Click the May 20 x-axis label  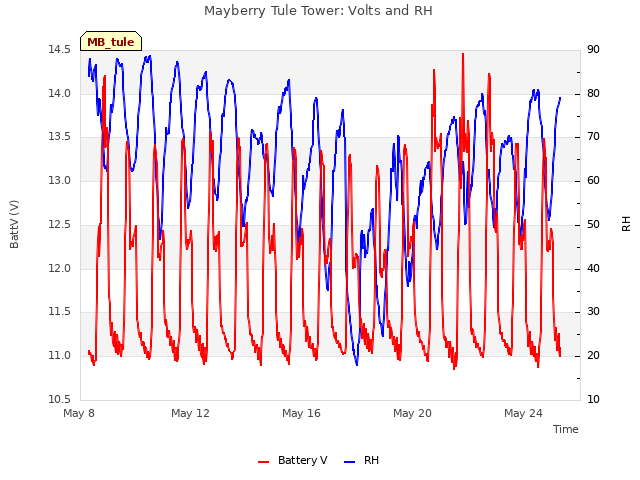pos(412,413)
